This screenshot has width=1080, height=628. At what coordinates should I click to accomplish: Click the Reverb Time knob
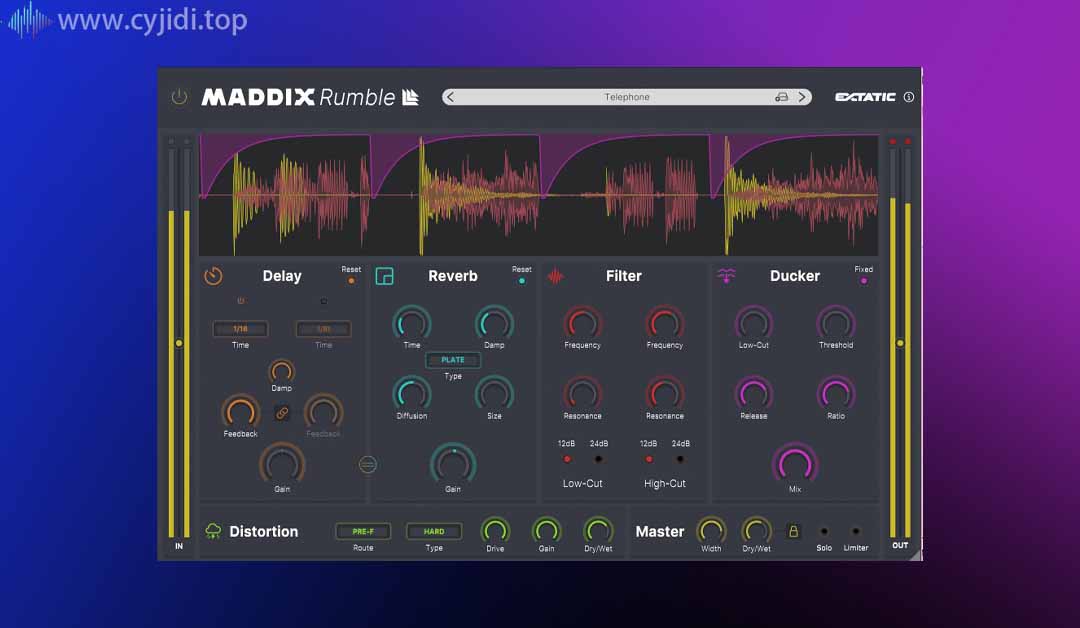(x=412, y=323)
